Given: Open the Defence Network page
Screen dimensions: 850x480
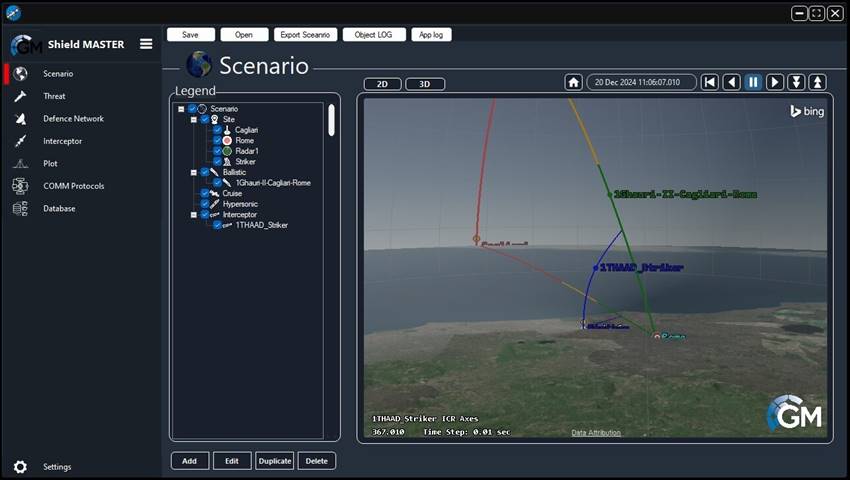Looking at the screenshot, I should [73, 119].
